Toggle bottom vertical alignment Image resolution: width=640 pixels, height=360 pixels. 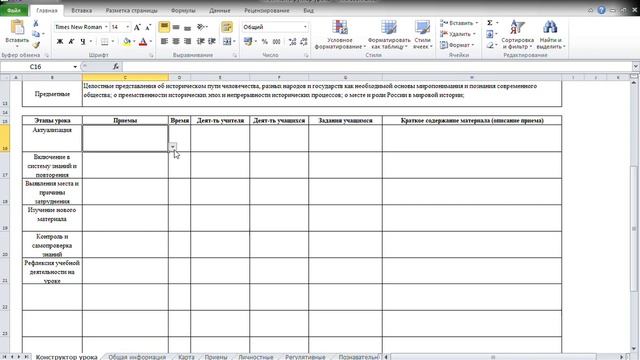(x=187, y=27)
